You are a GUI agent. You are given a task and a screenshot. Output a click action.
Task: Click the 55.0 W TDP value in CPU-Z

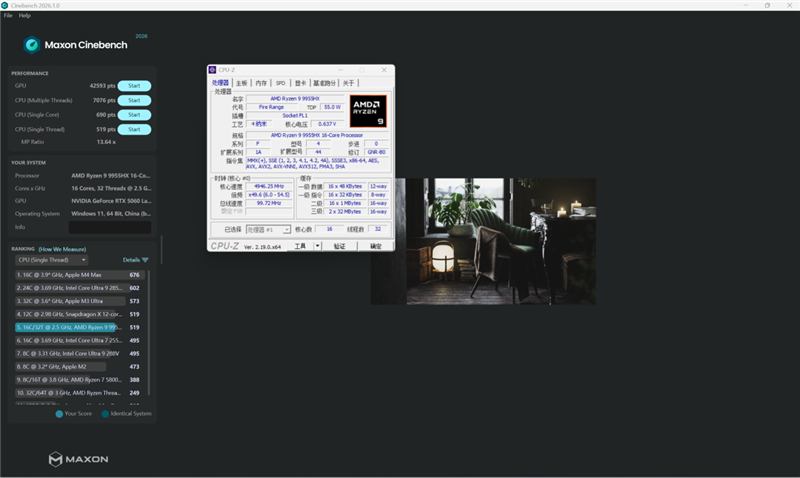pyautogui.click(x=332, y=107)
